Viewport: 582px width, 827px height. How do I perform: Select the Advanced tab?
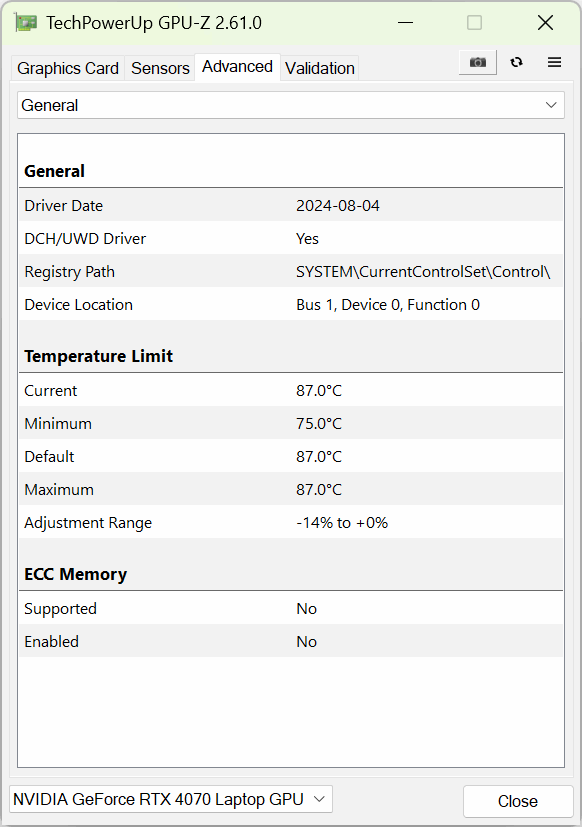click(237, 67)
